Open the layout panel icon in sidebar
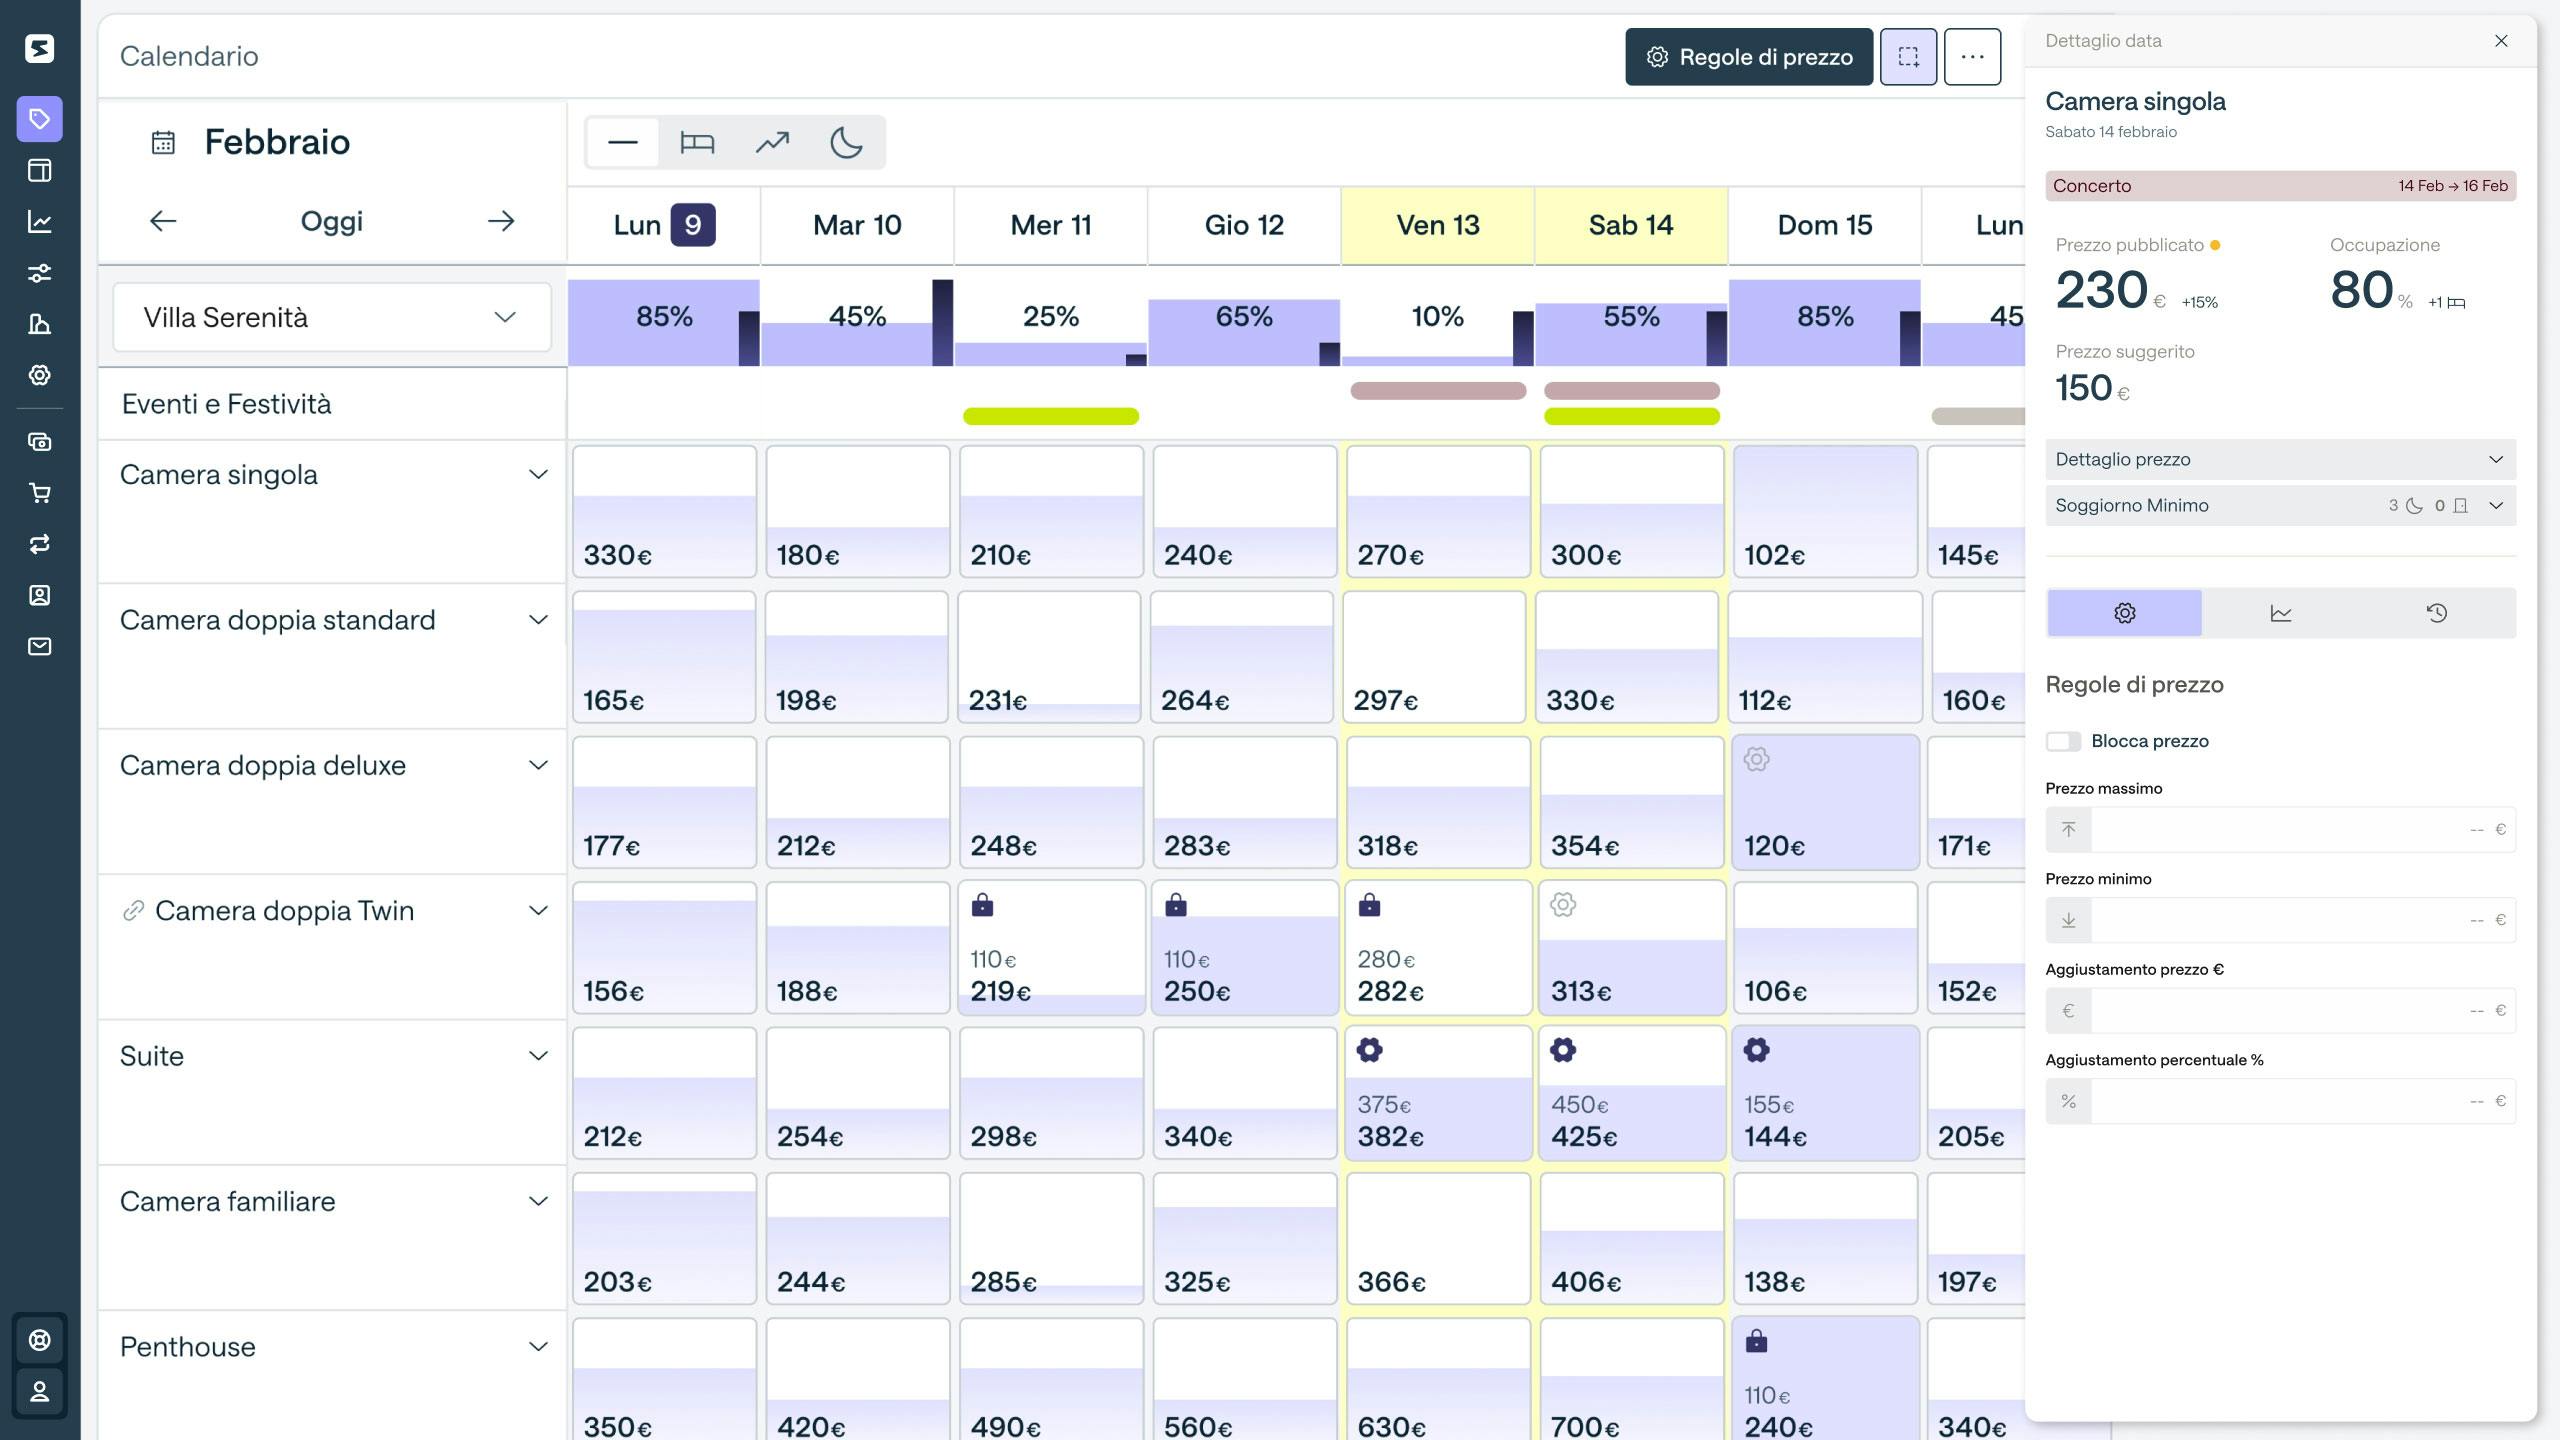The height and width of the screenshot is (1440, 2560). [x=39, y=170]
